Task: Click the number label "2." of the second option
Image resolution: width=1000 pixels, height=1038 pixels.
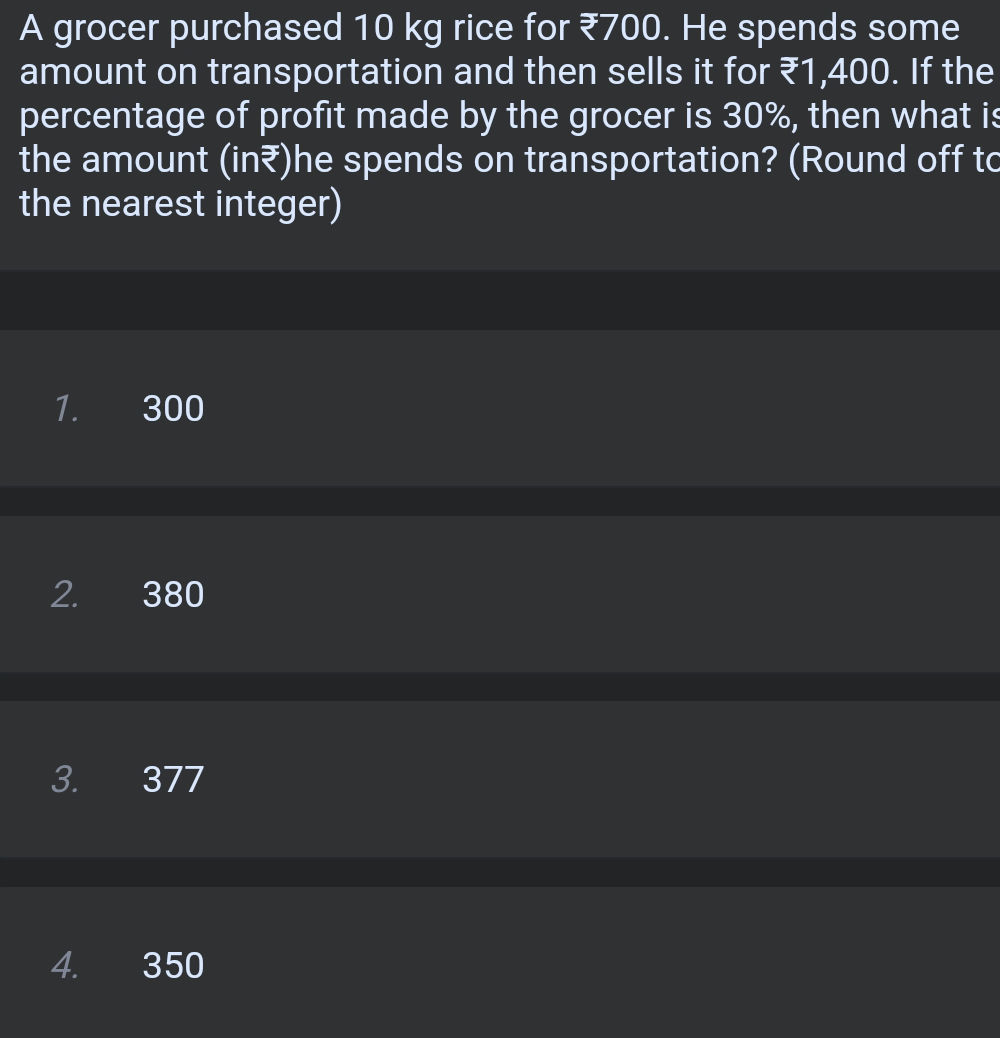Action: 65,595
